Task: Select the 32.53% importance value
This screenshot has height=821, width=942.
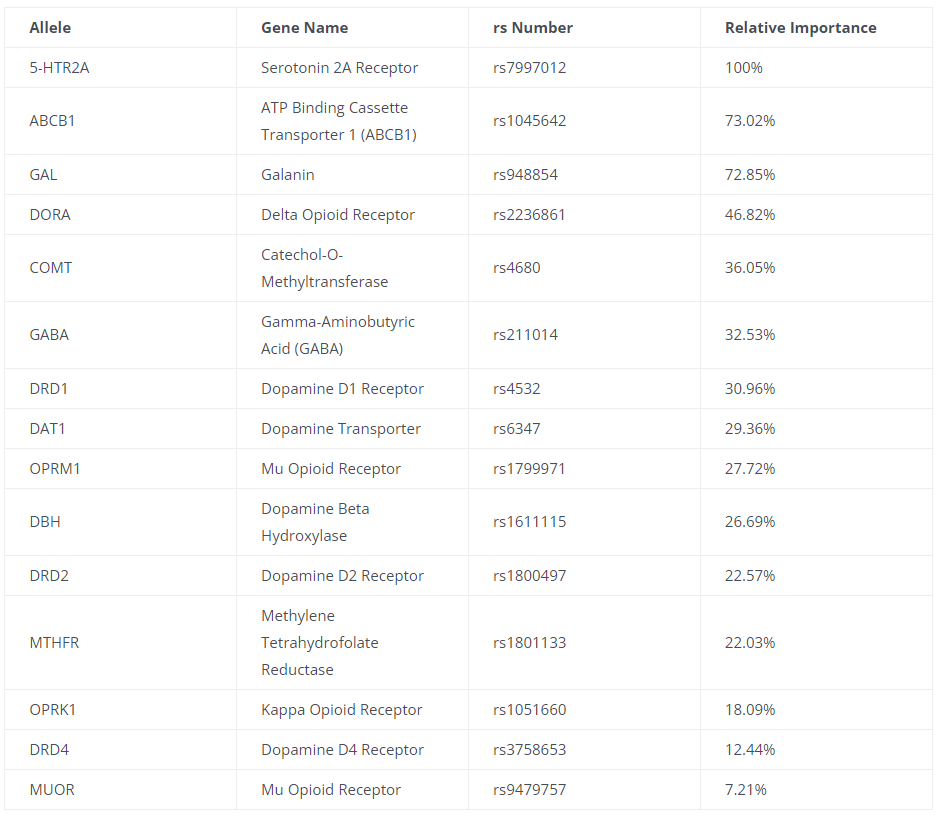Action: pyautogui.click(x=750, y=335)
